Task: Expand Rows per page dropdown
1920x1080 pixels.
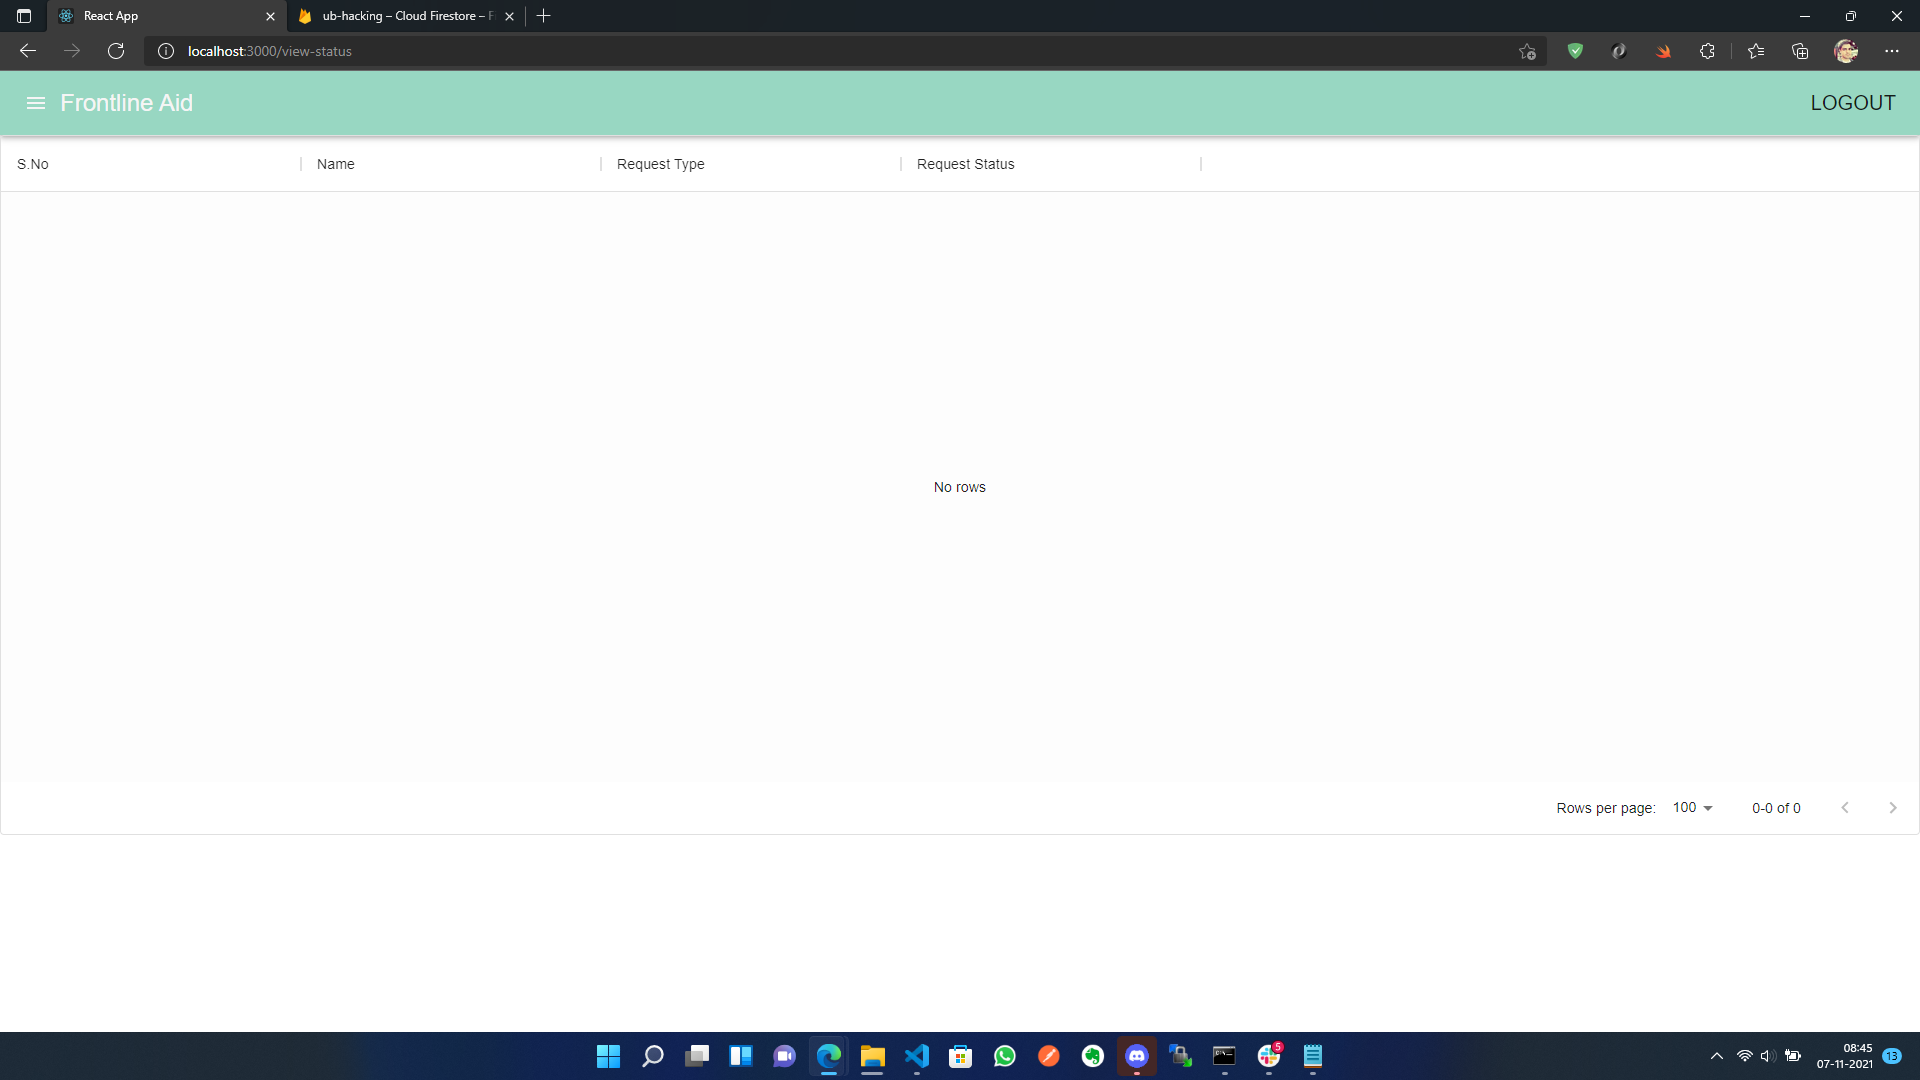Action: (x=1692, y=808)
